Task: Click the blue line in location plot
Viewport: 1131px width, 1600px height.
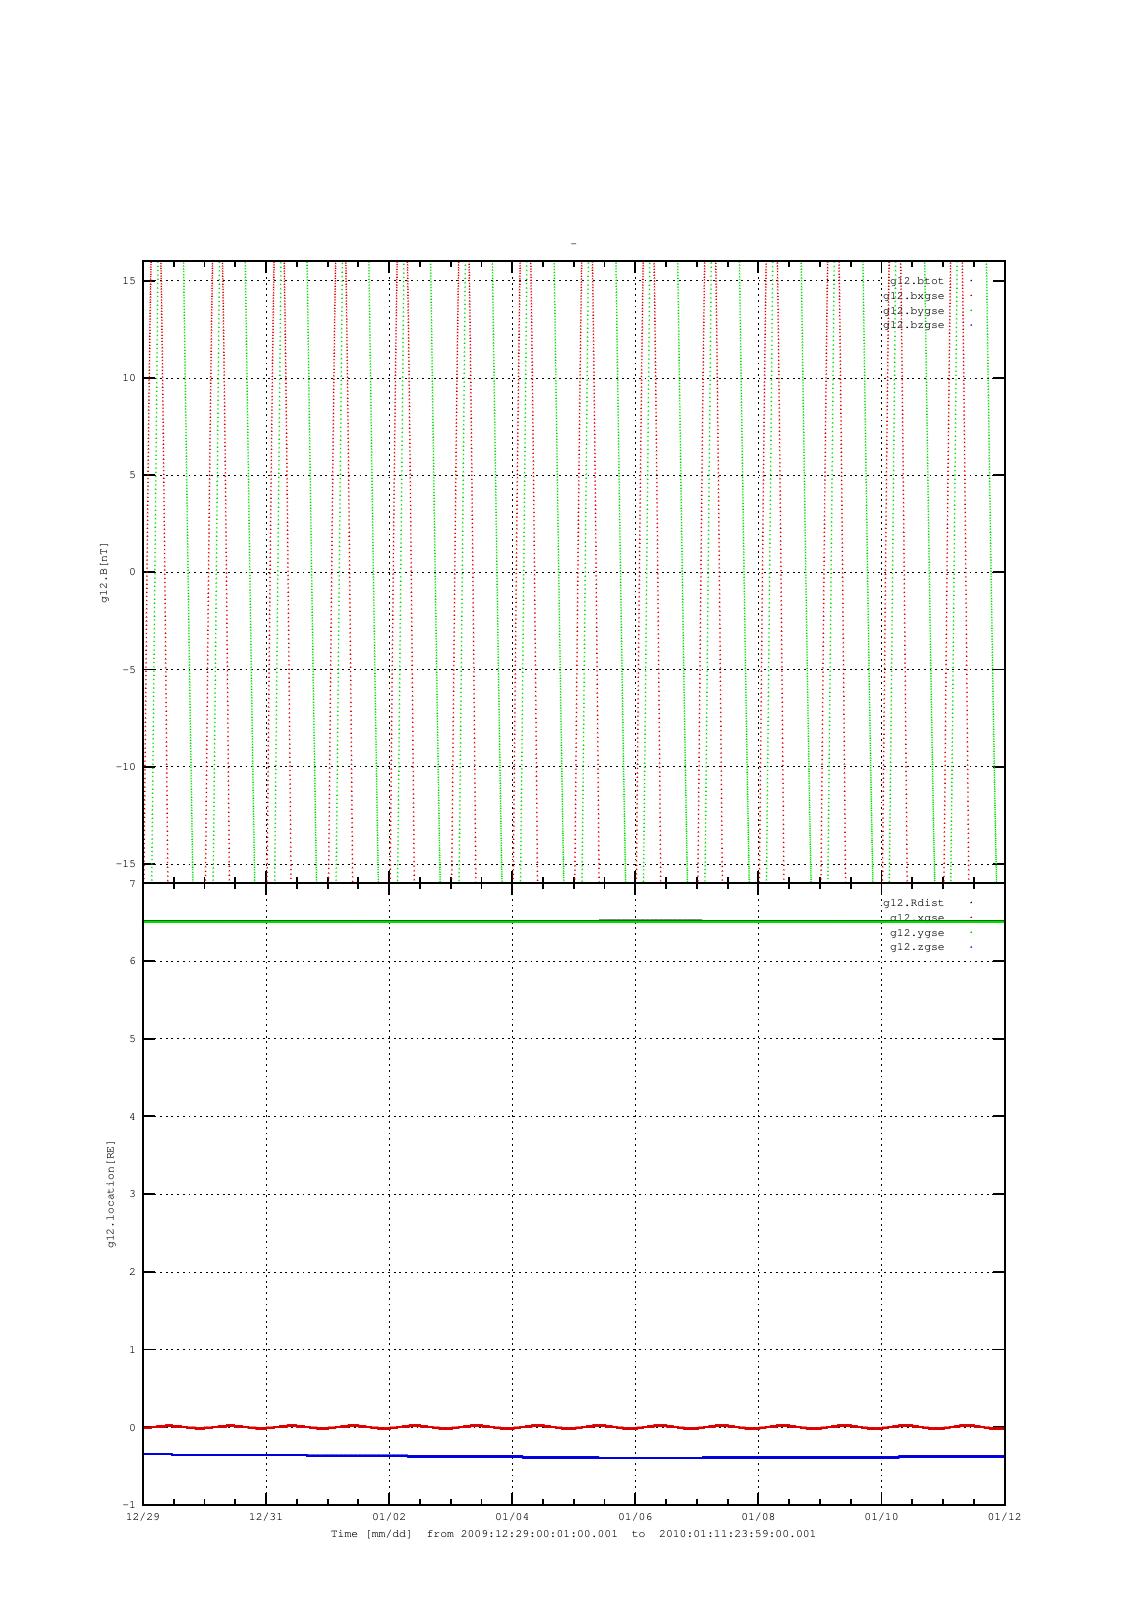Action: point(573,1457)
